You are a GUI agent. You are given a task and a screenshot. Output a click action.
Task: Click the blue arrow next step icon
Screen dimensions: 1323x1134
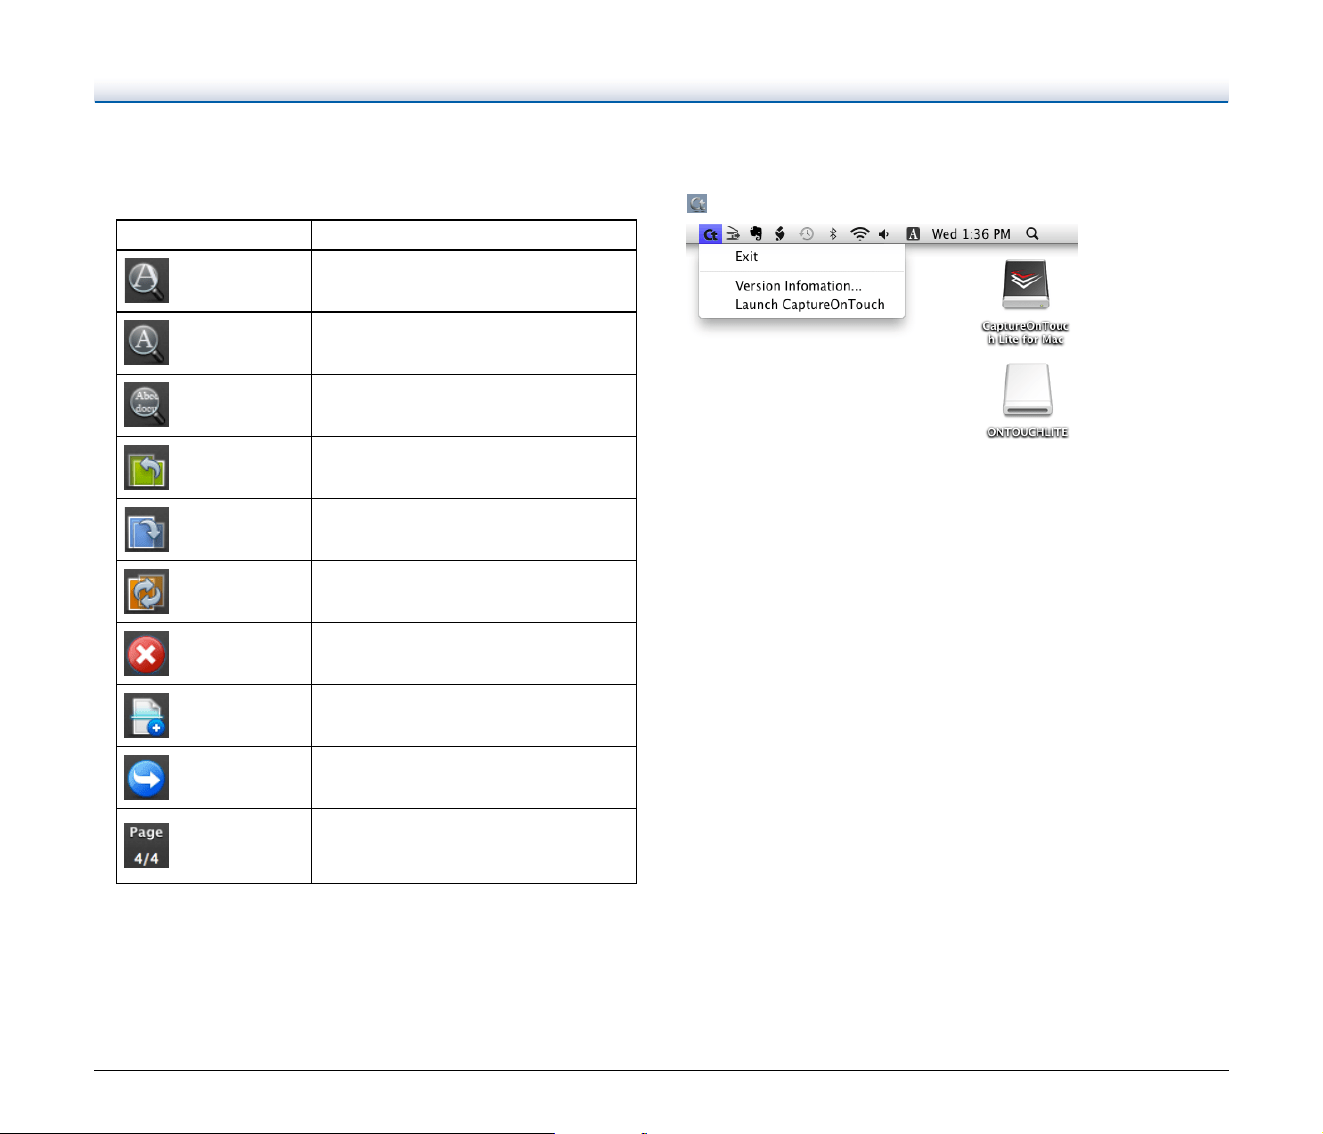(x=146, y=778)
